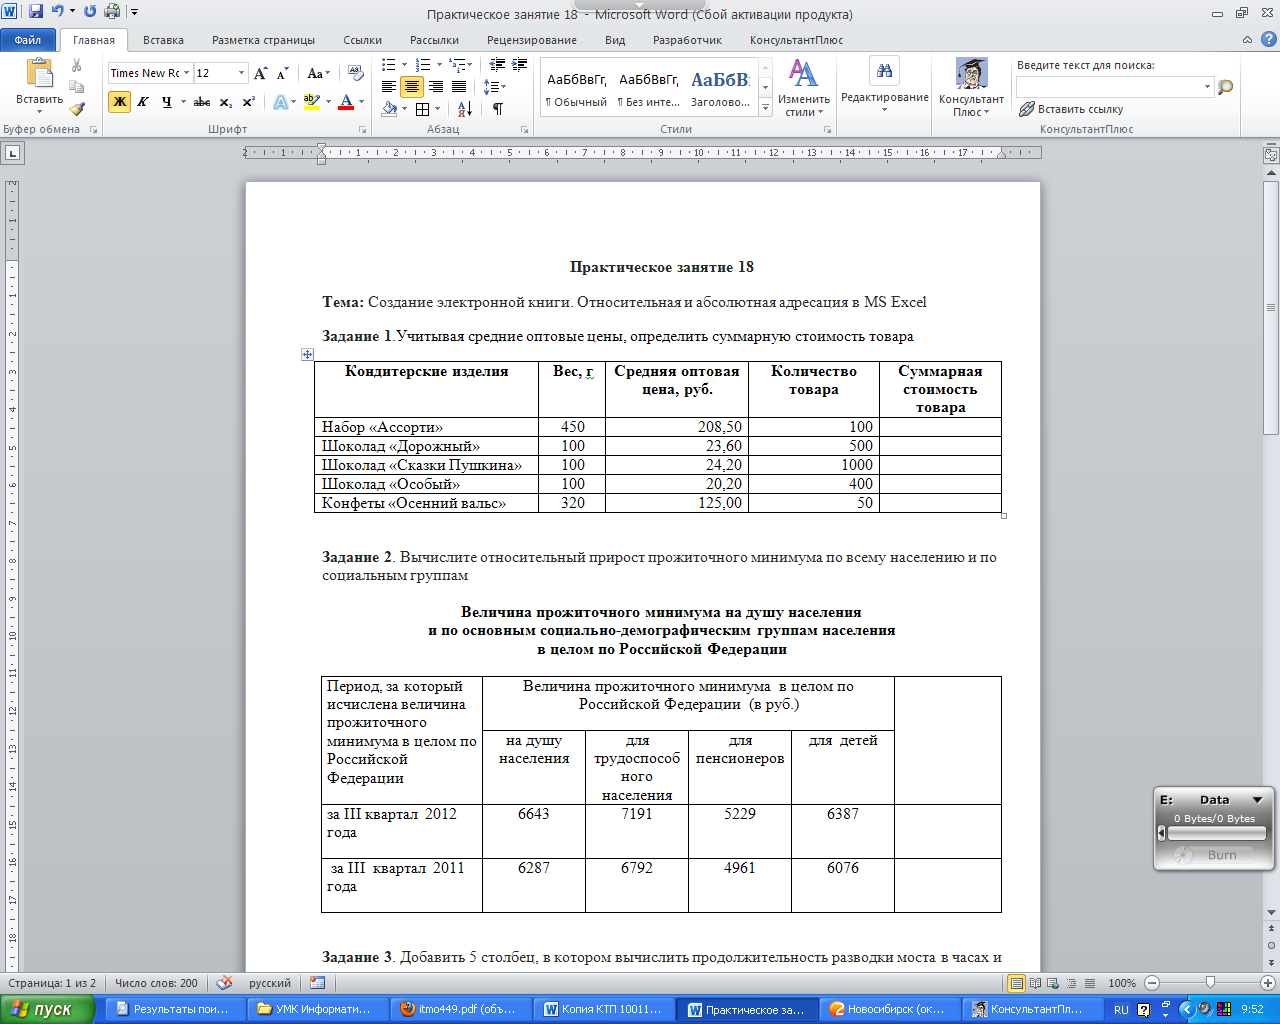Image resolution: width=1280 pixels, height=1024 pixels.
Task: Select the Format Painter brush
Action: 77,110
